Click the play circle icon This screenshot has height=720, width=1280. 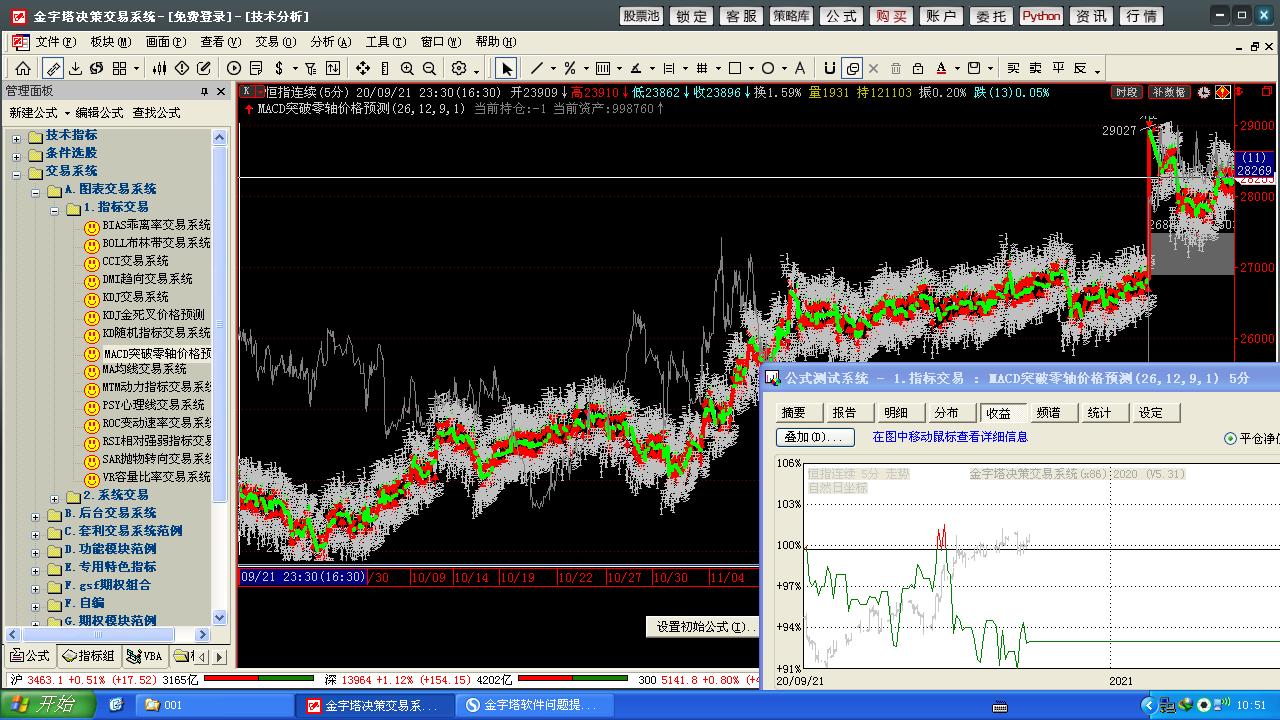click(x=234, y=68)
